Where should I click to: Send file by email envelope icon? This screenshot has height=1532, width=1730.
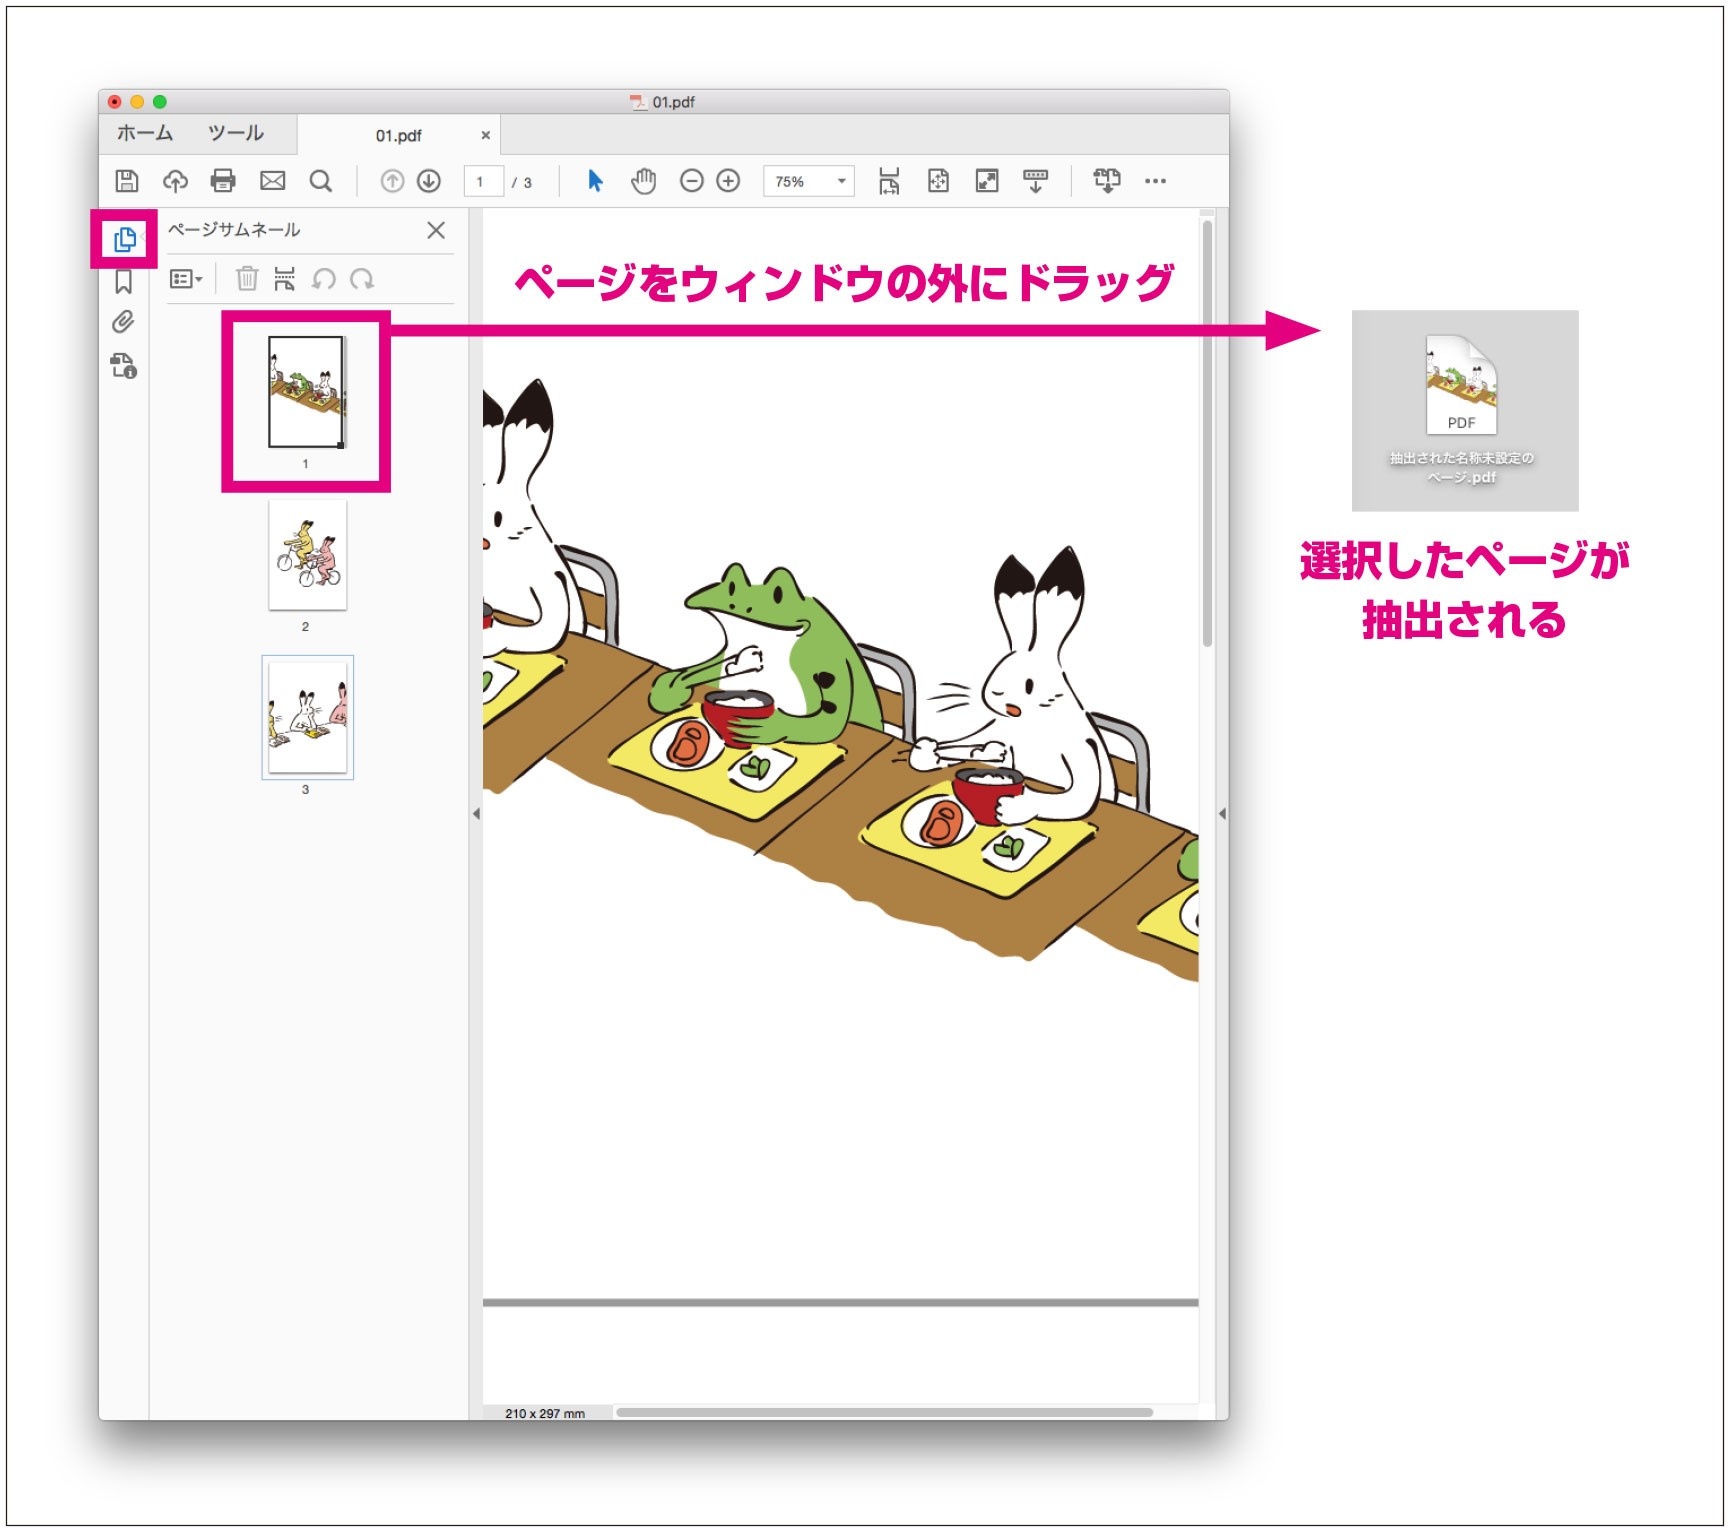[x=272, y=181]
